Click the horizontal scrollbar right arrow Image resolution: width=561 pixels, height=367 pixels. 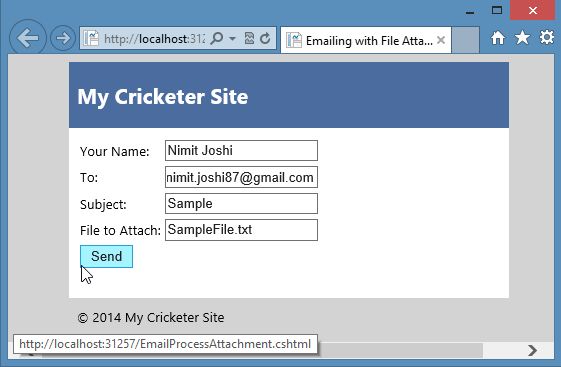tap(532, 350)
